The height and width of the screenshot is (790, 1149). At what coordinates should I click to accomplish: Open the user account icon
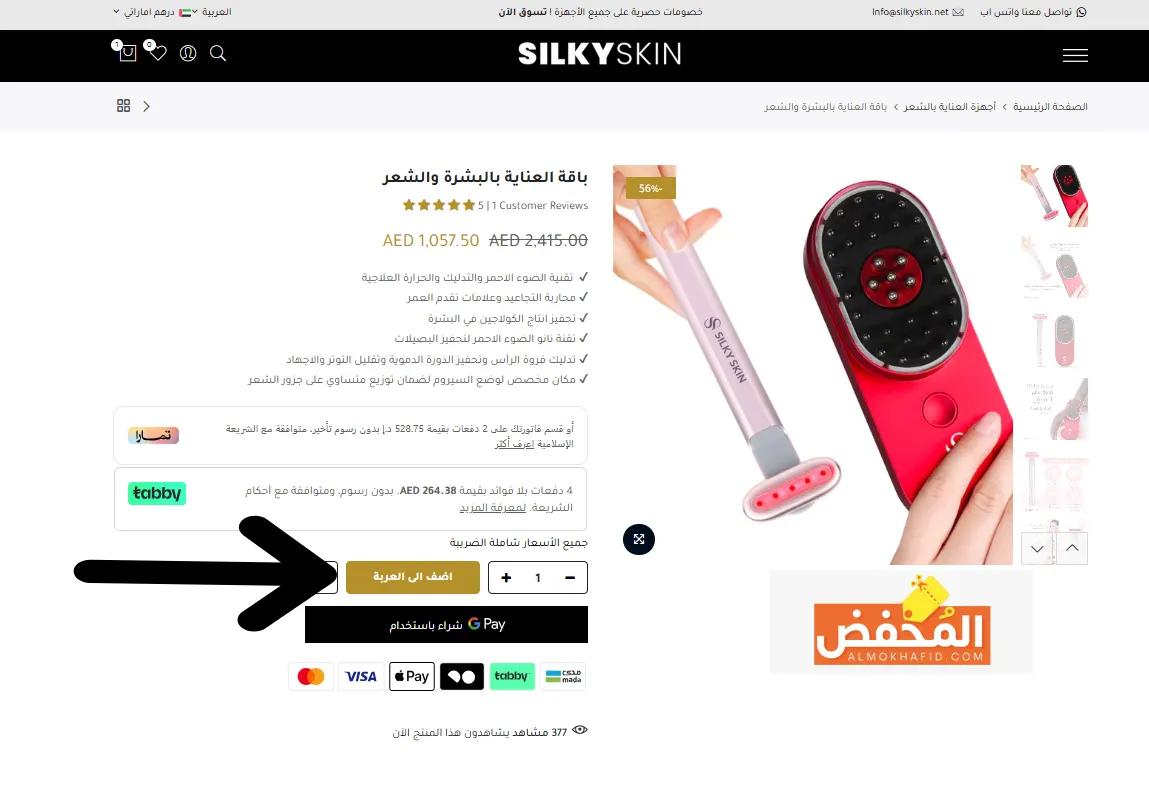coord(188,53)
